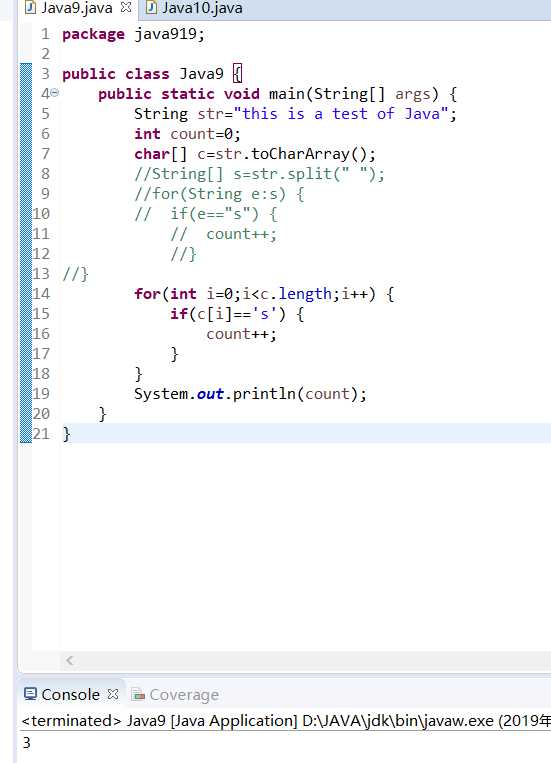Screen dimensions: 551x763
Task: Click the closing brace on line 21
Action: pyautogui.click(x=67, y=434)
